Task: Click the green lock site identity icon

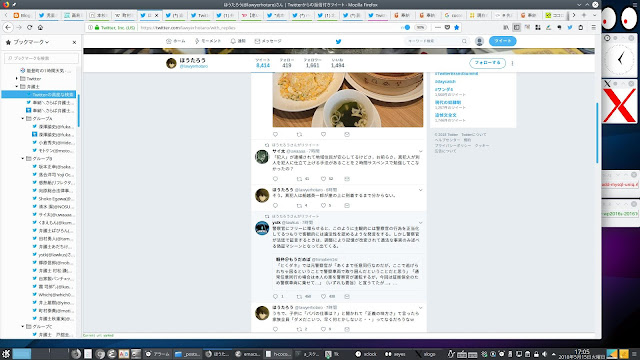Action: pyautogui.click(x=97, y=28)
